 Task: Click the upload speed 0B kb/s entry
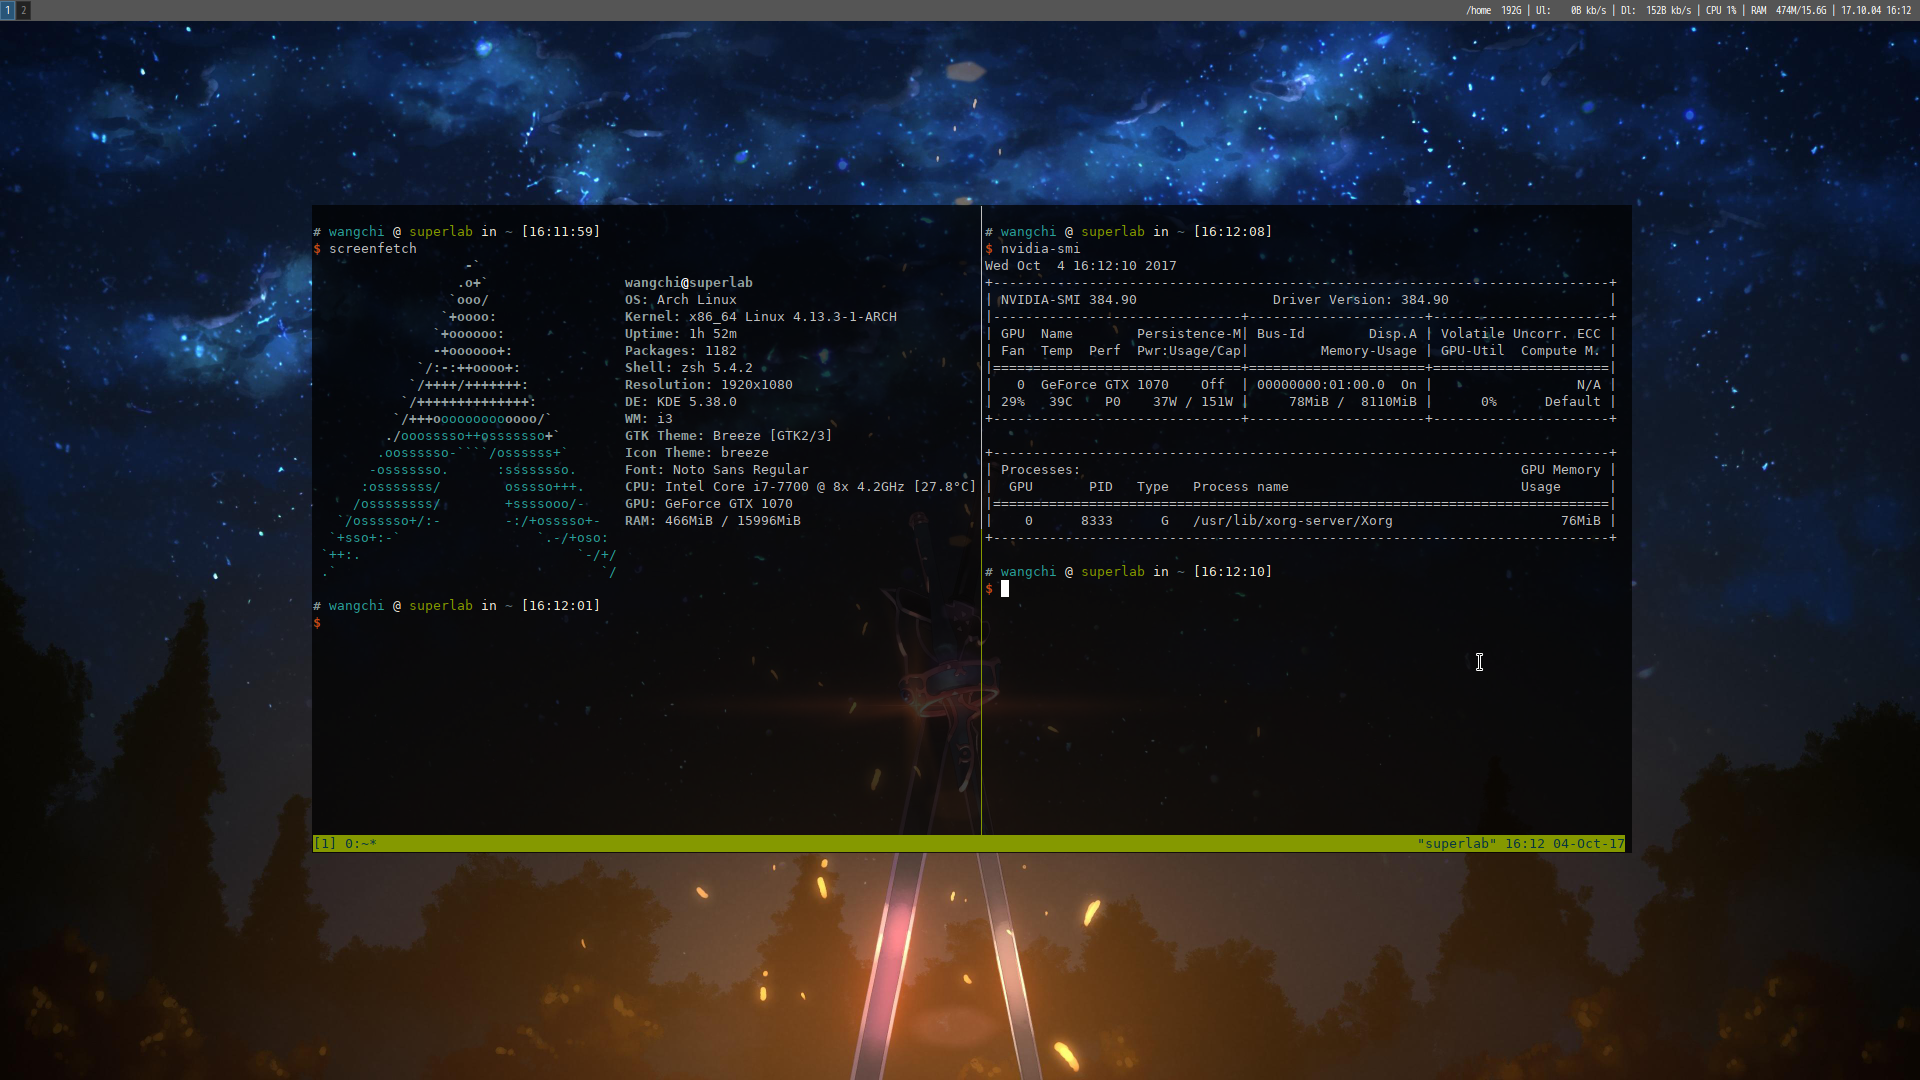pos(1571,10)
